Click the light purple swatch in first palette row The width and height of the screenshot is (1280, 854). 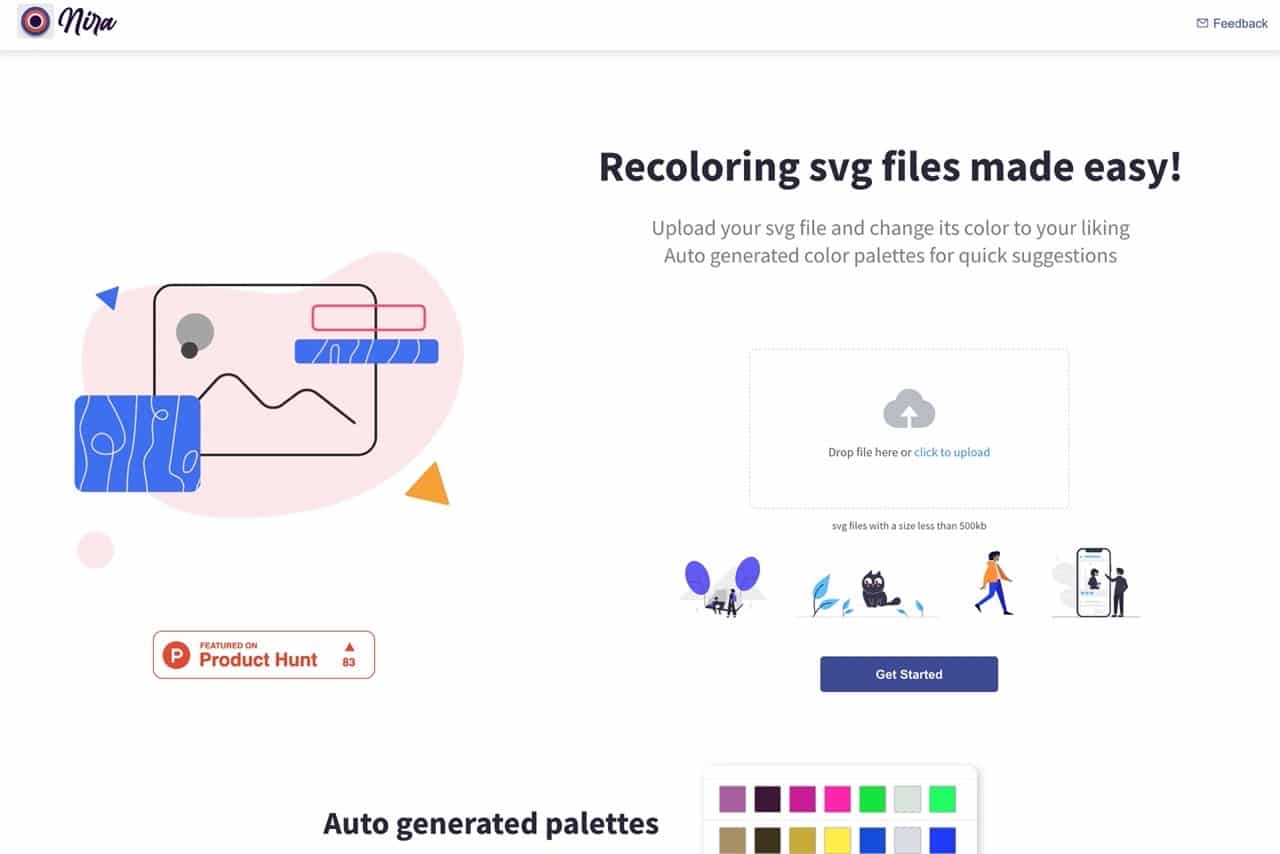[x=732, y=799]
